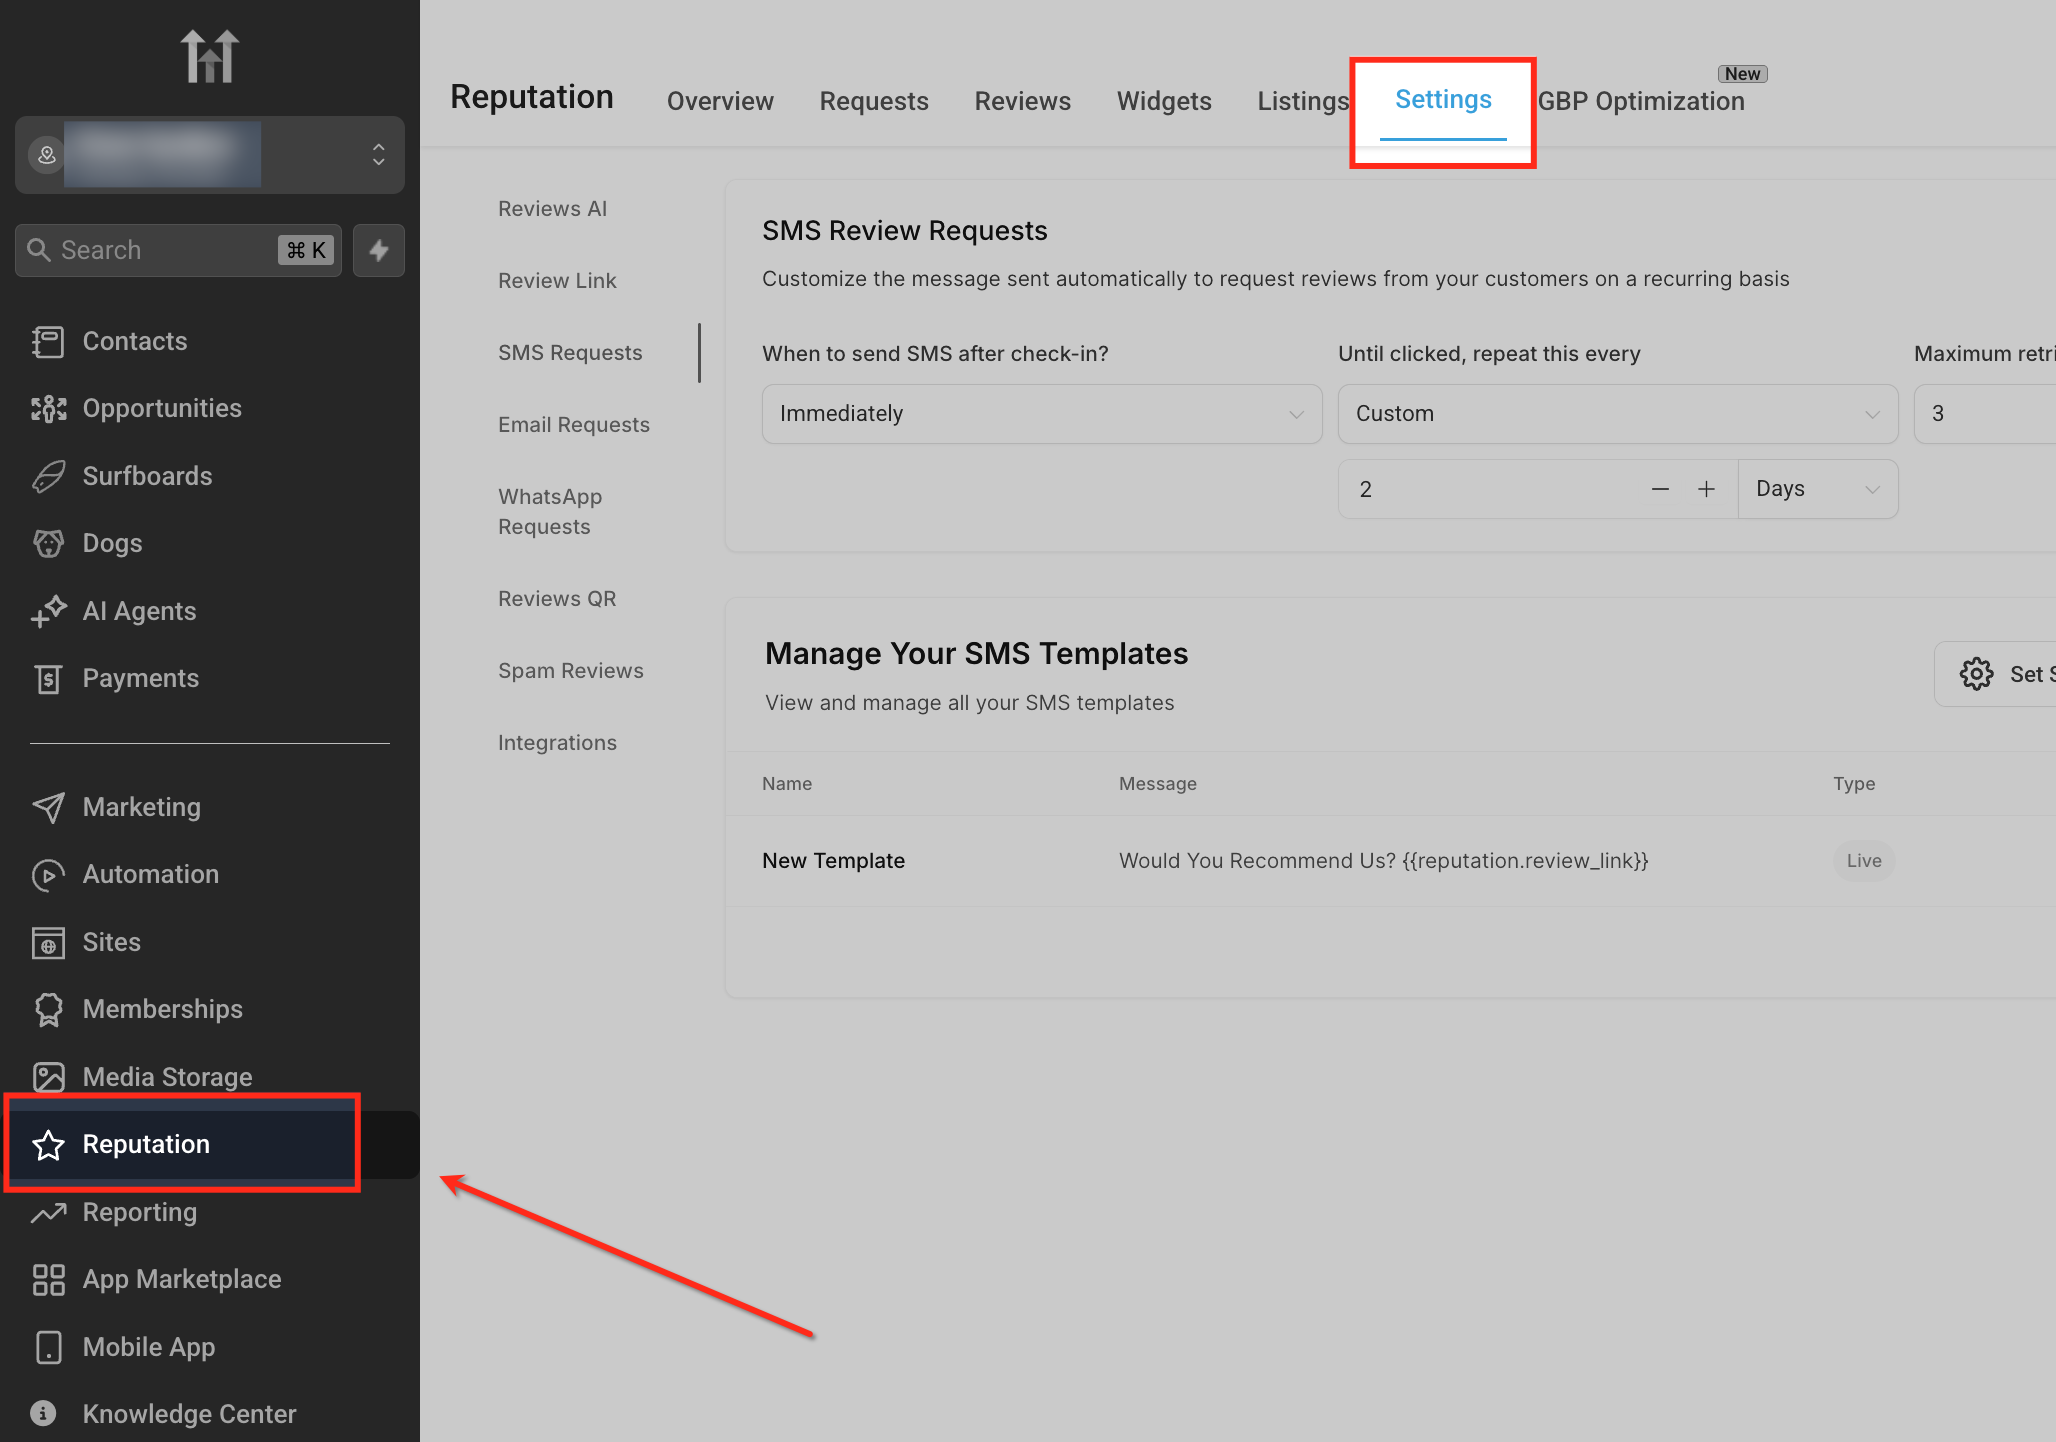Open Opportunities via its sidebar icon
This screenshot has width=2056, height=1442.
[x=48, y=409]
